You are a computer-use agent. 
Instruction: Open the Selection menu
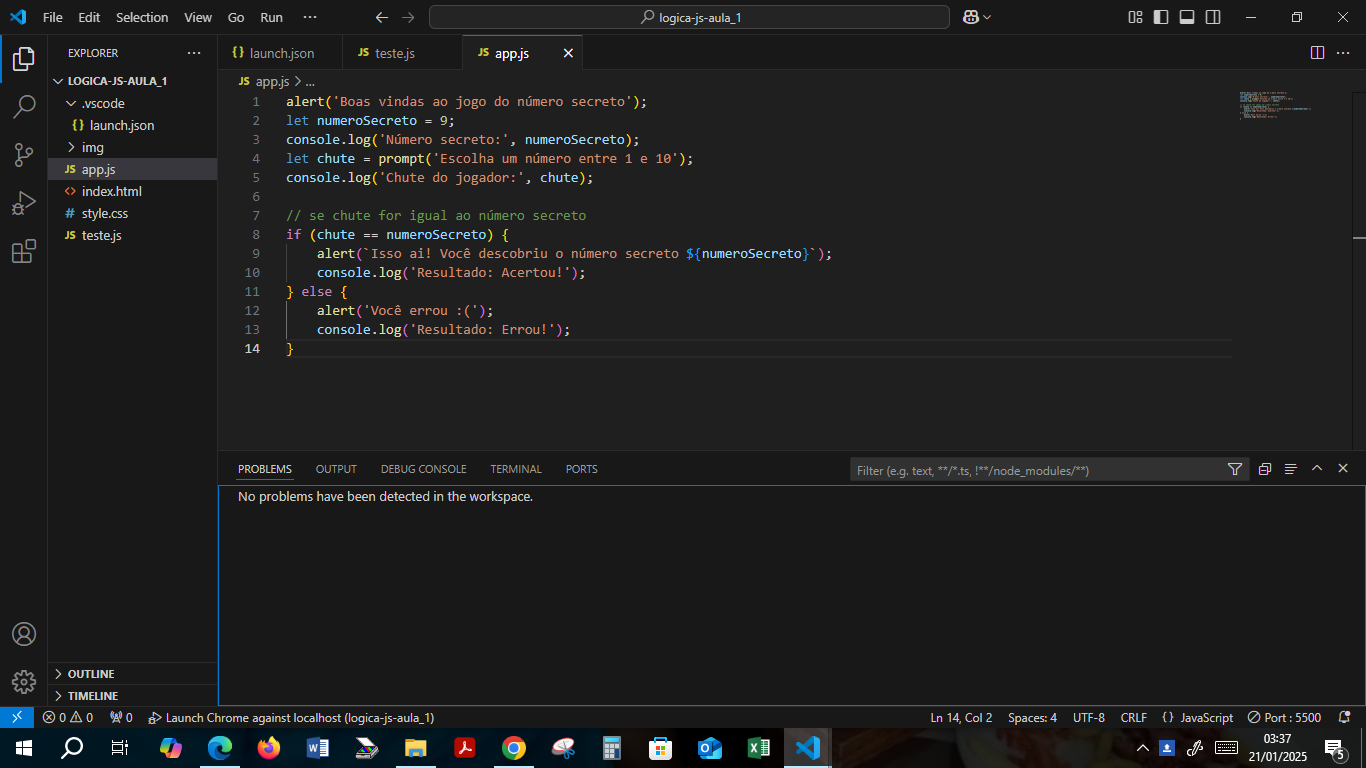[142, 17]
